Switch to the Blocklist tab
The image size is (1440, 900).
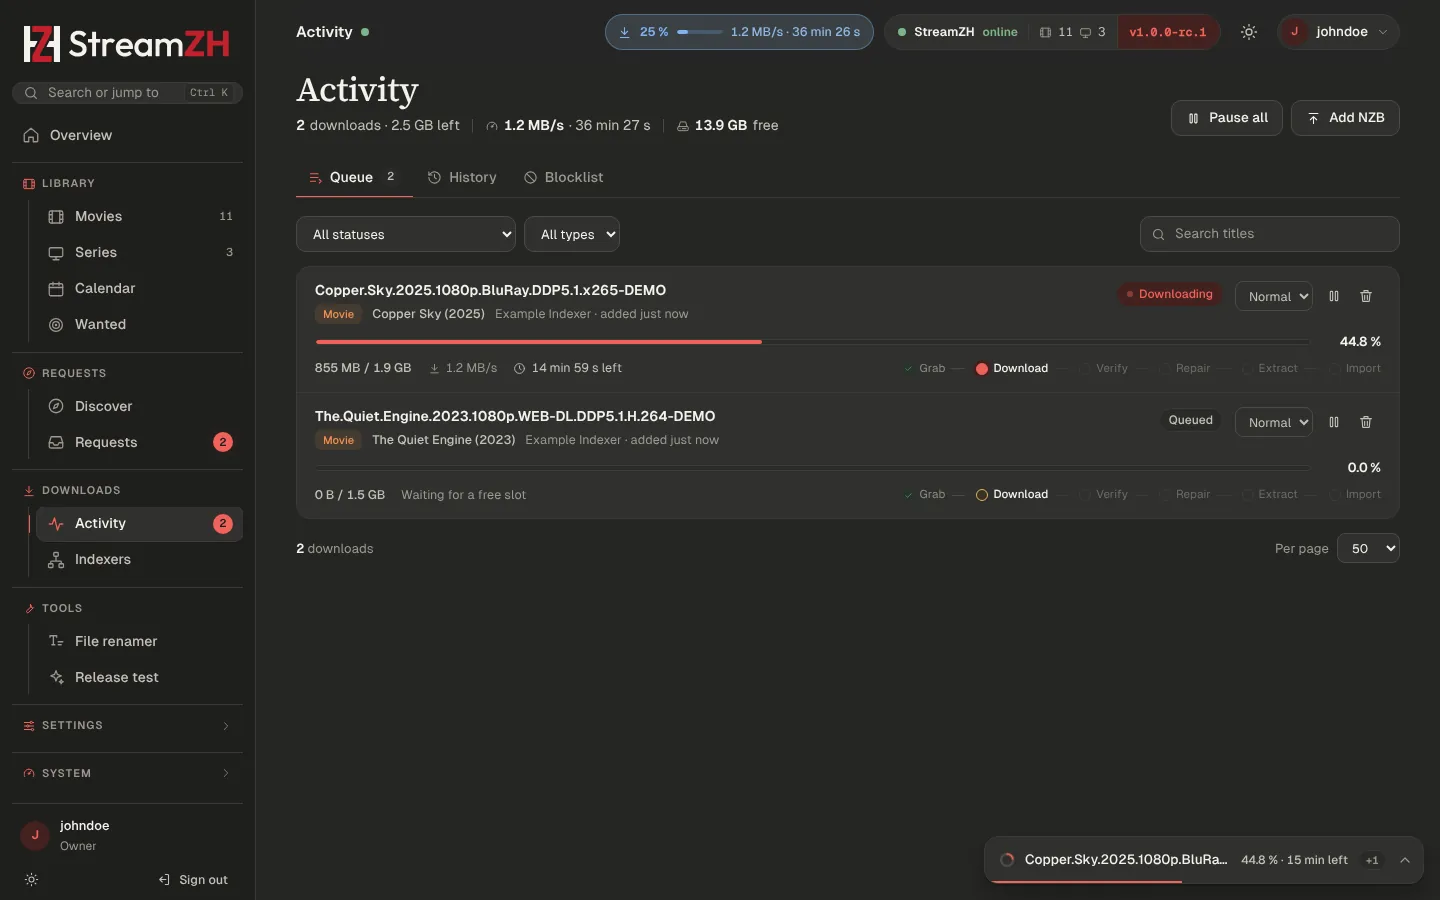click(564, 177)
